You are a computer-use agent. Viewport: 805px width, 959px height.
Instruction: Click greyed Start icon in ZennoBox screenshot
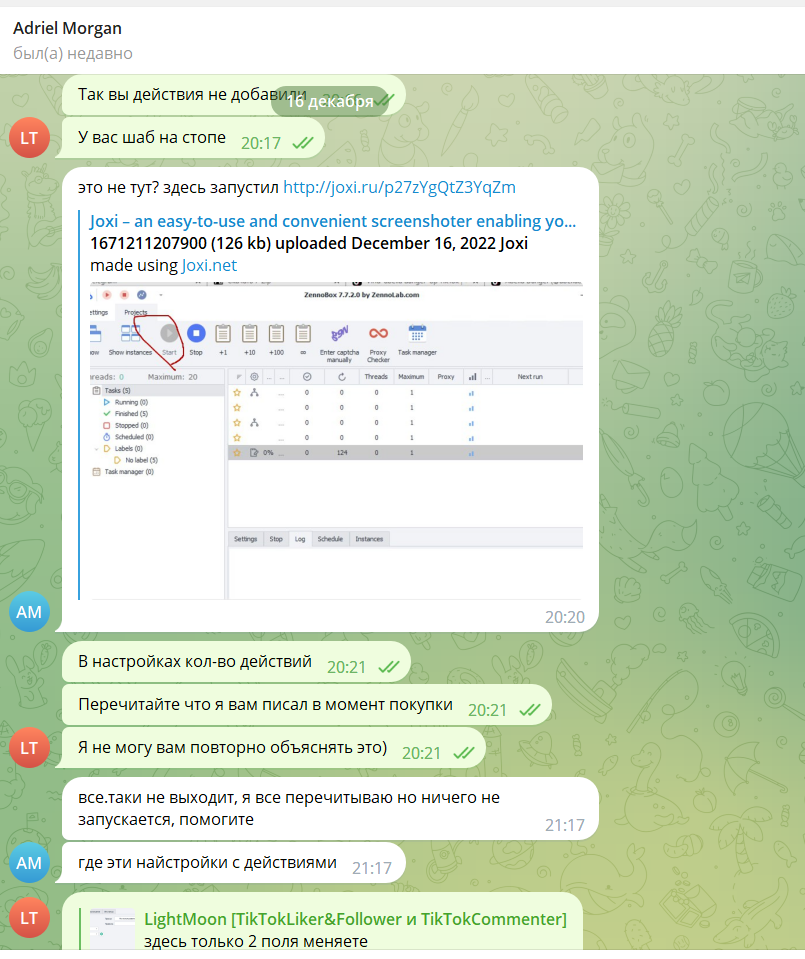click(169, 333)
